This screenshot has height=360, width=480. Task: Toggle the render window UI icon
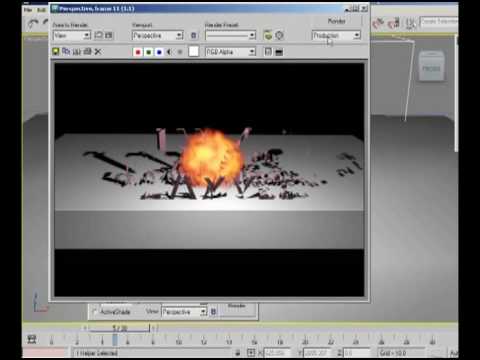pyautogui.click(x=279, y=52)
